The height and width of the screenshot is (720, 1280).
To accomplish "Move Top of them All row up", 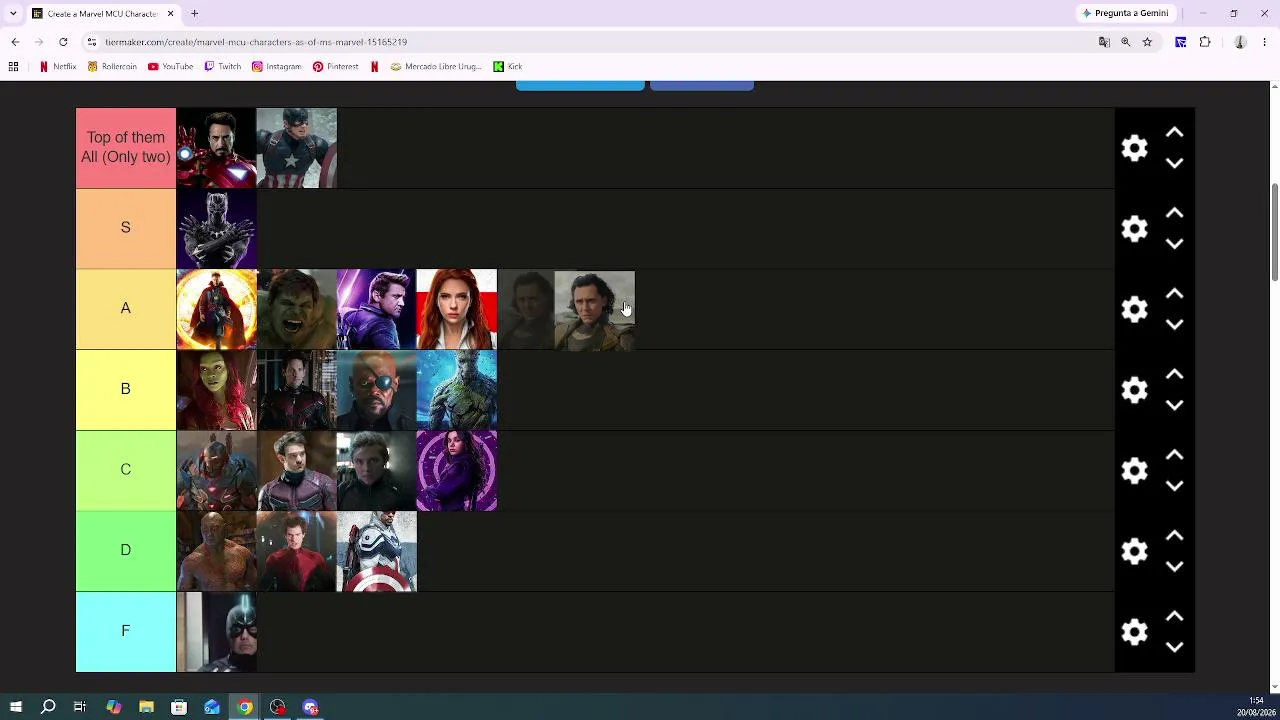I will pos(1175,132).
